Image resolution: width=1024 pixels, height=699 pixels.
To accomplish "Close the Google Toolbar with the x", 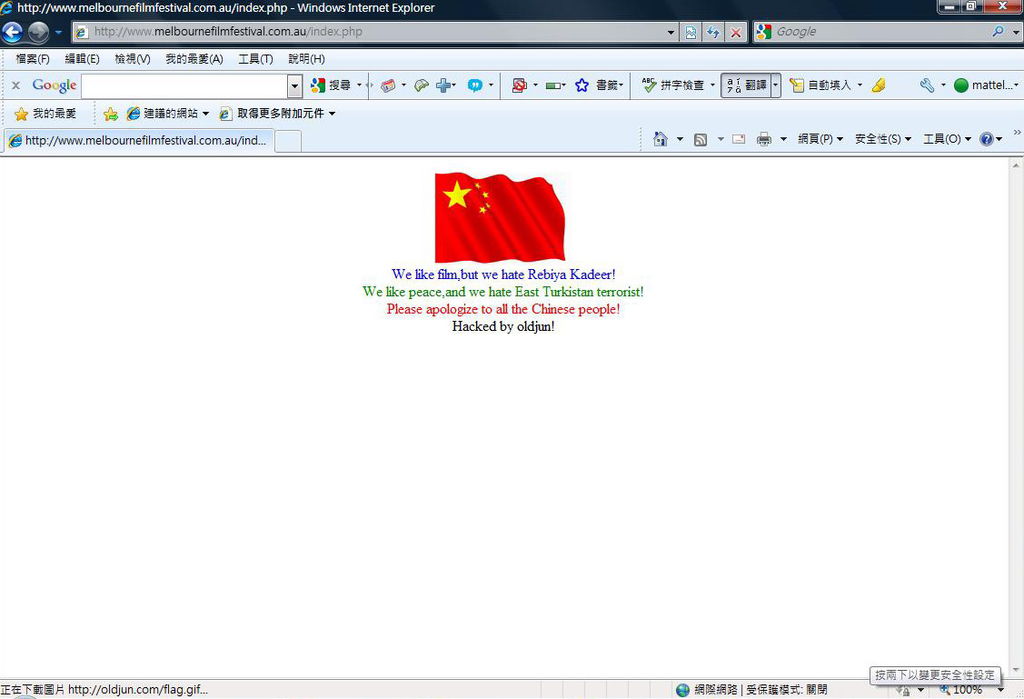I will coord(16,85).
